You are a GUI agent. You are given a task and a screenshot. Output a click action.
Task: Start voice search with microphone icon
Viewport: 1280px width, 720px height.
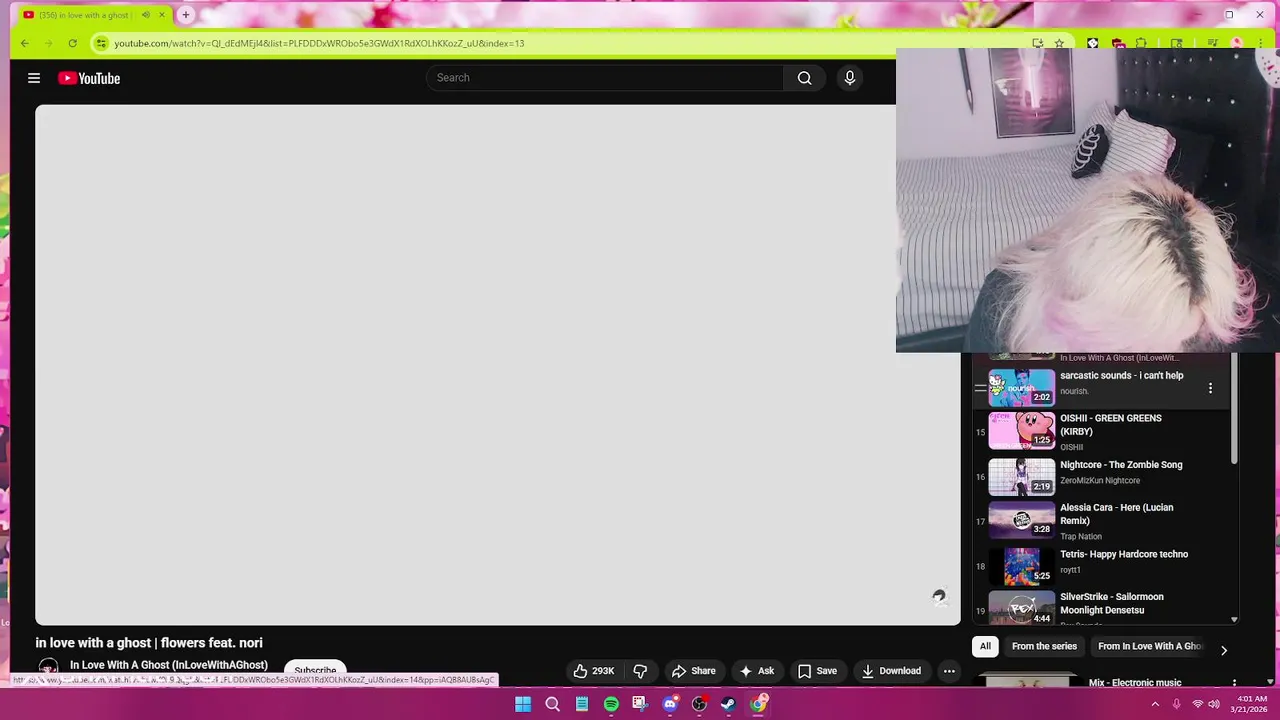[x=850, y=78]
